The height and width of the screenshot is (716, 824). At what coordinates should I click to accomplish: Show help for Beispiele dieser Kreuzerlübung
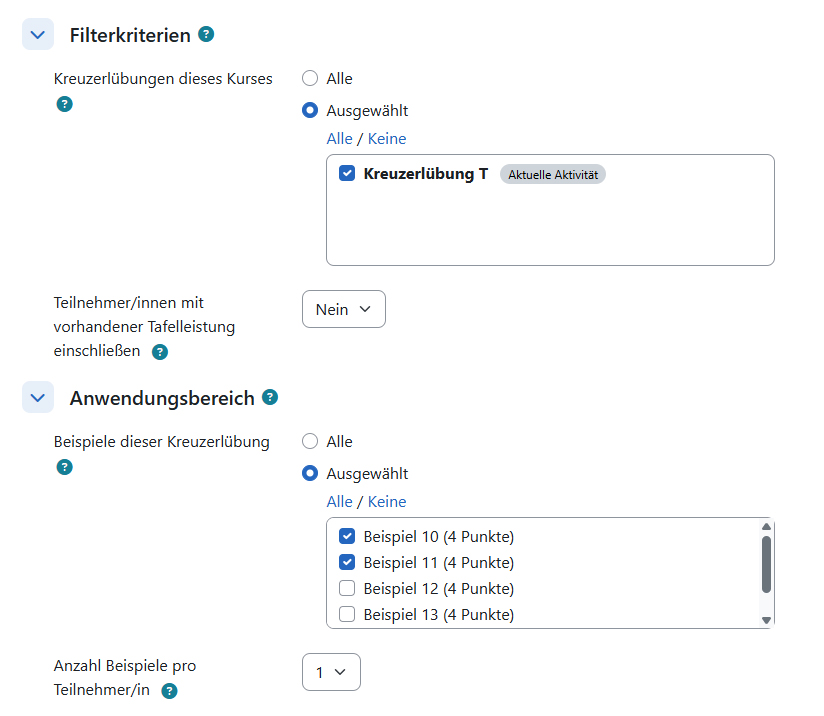[x=64, y=467]
